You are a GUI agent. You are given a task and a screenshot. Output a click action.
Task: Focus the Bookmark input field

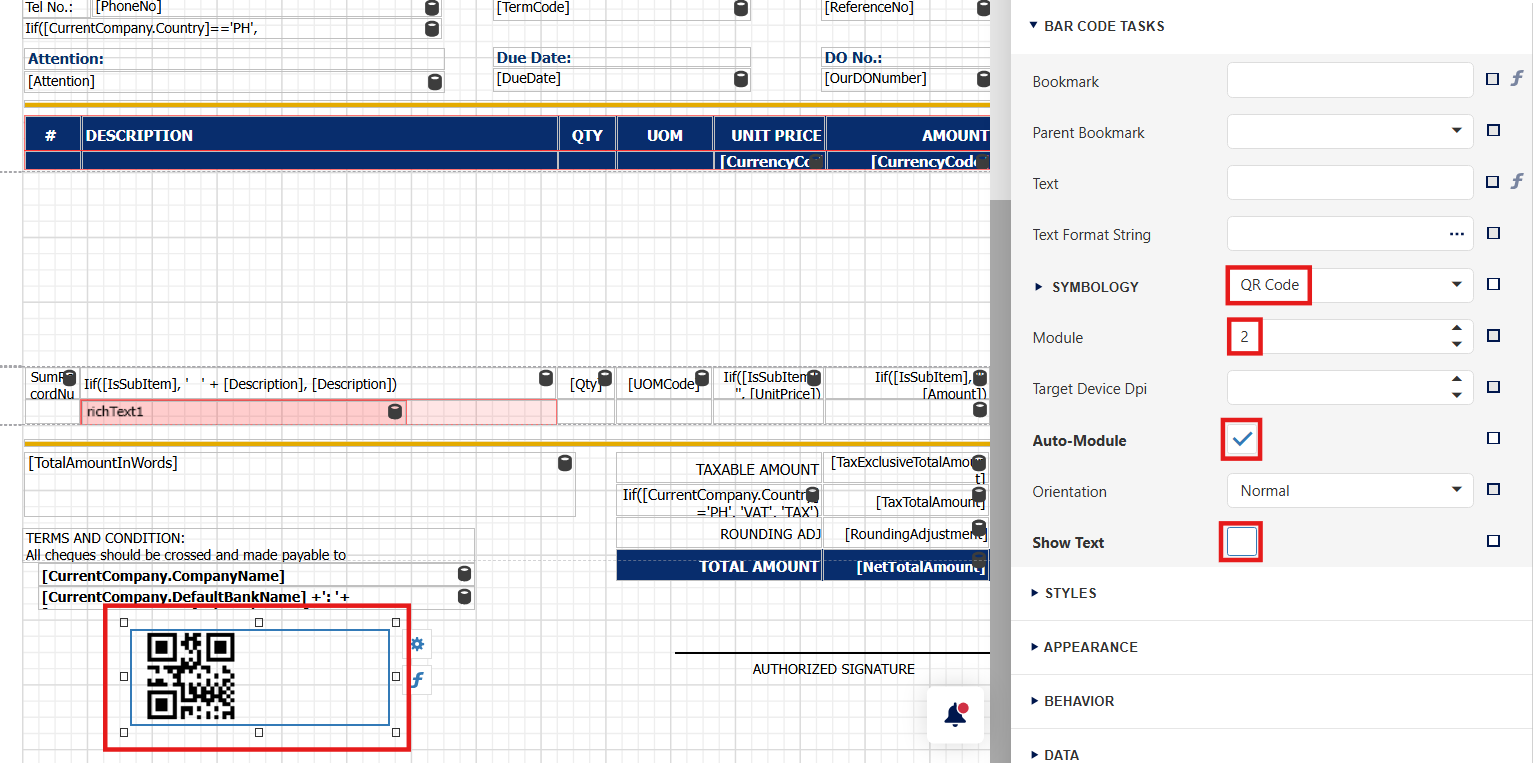(1350, 81)
